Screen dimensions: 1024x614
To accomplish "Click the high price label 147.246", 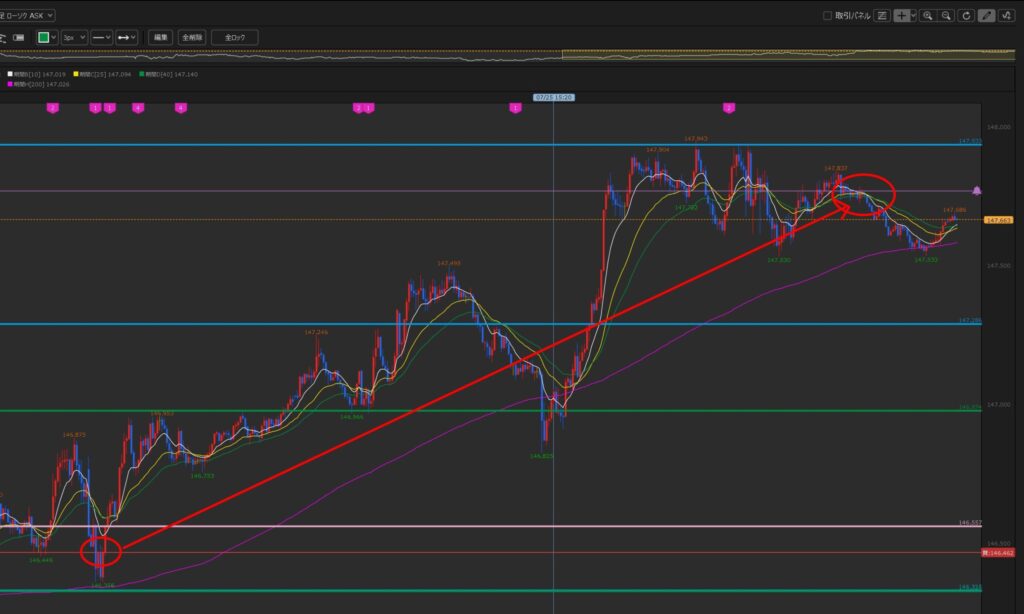I will [316, 332].
